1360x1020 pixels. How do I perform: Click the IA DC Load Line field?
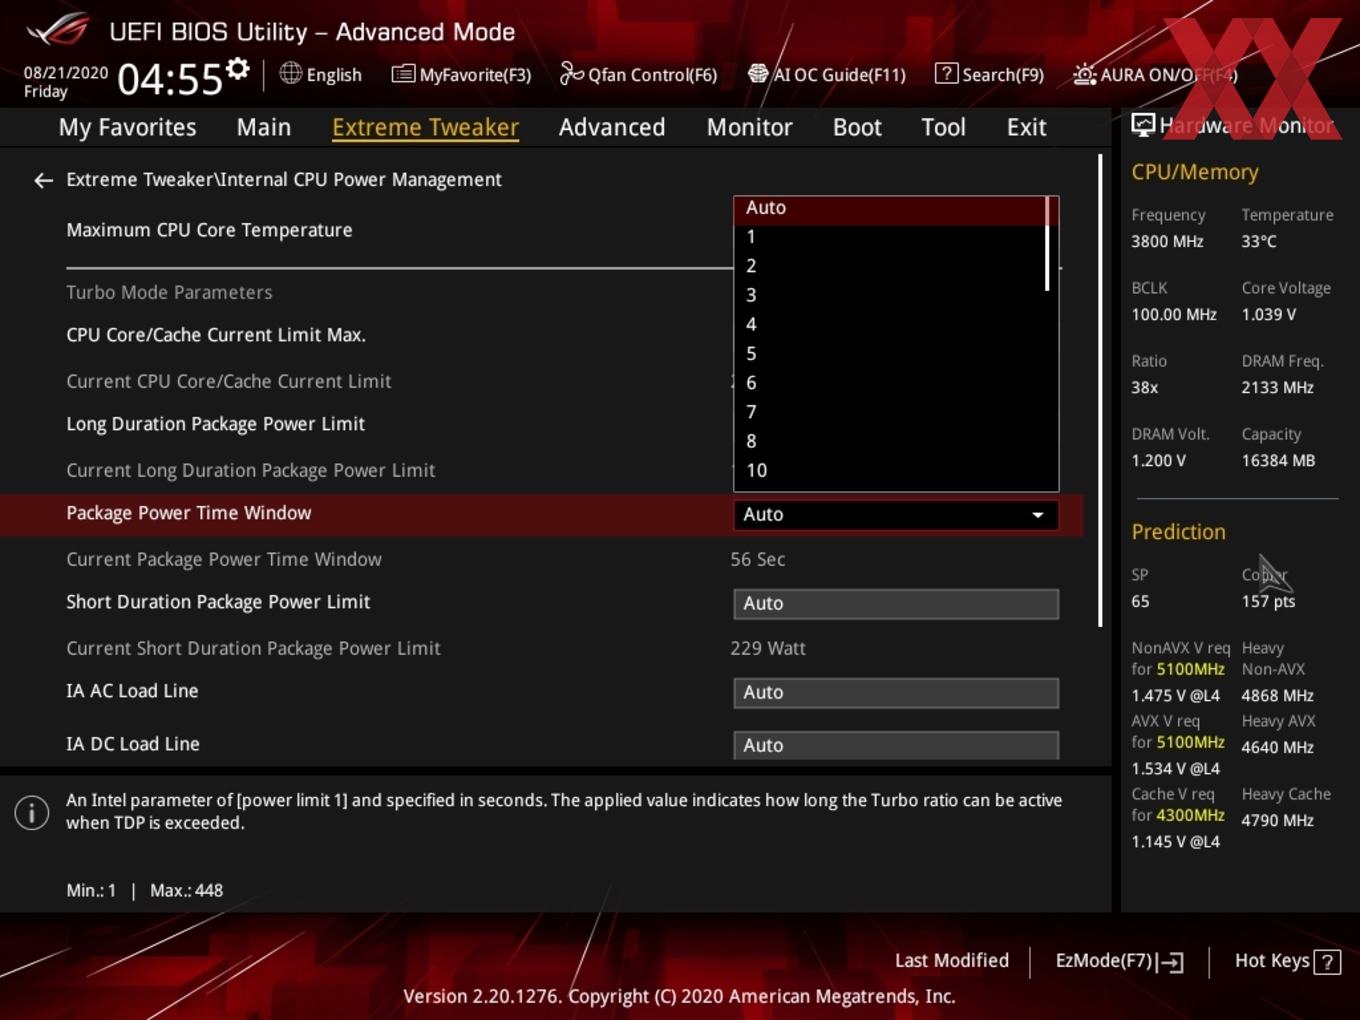click(896, 745)
